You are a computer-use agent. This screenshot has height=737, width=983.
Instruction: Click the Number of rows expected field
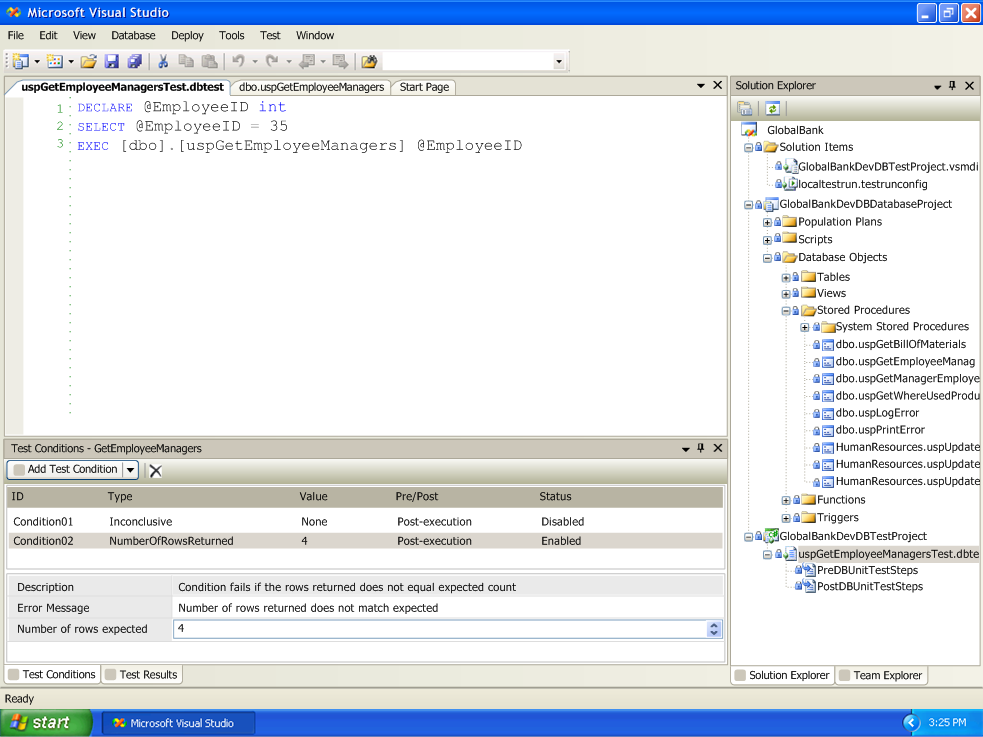pyautogui.click(x=439, y=629)
